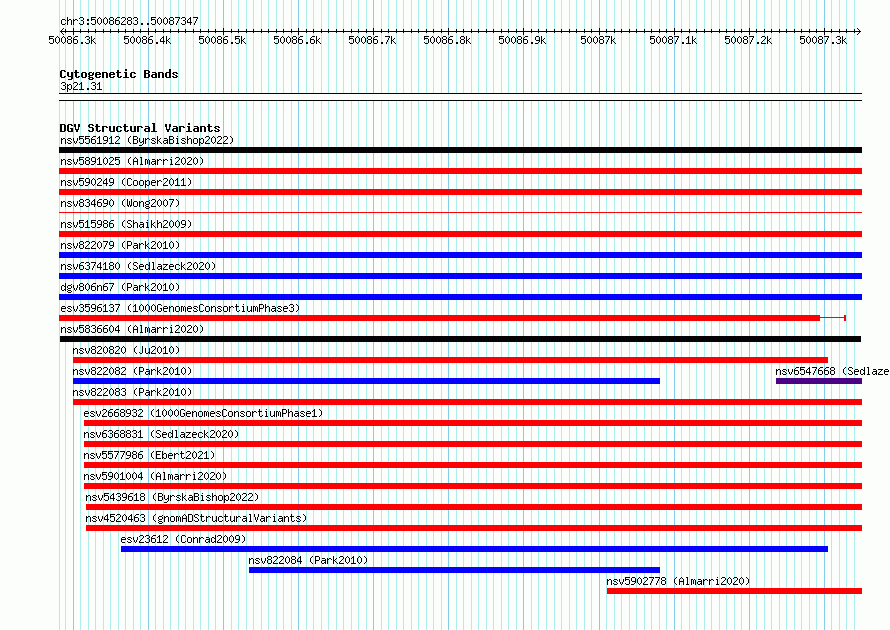Click the thin tail of esv3596137 bar
Viewport: 890px width, 630px height.
coord(833,318)
